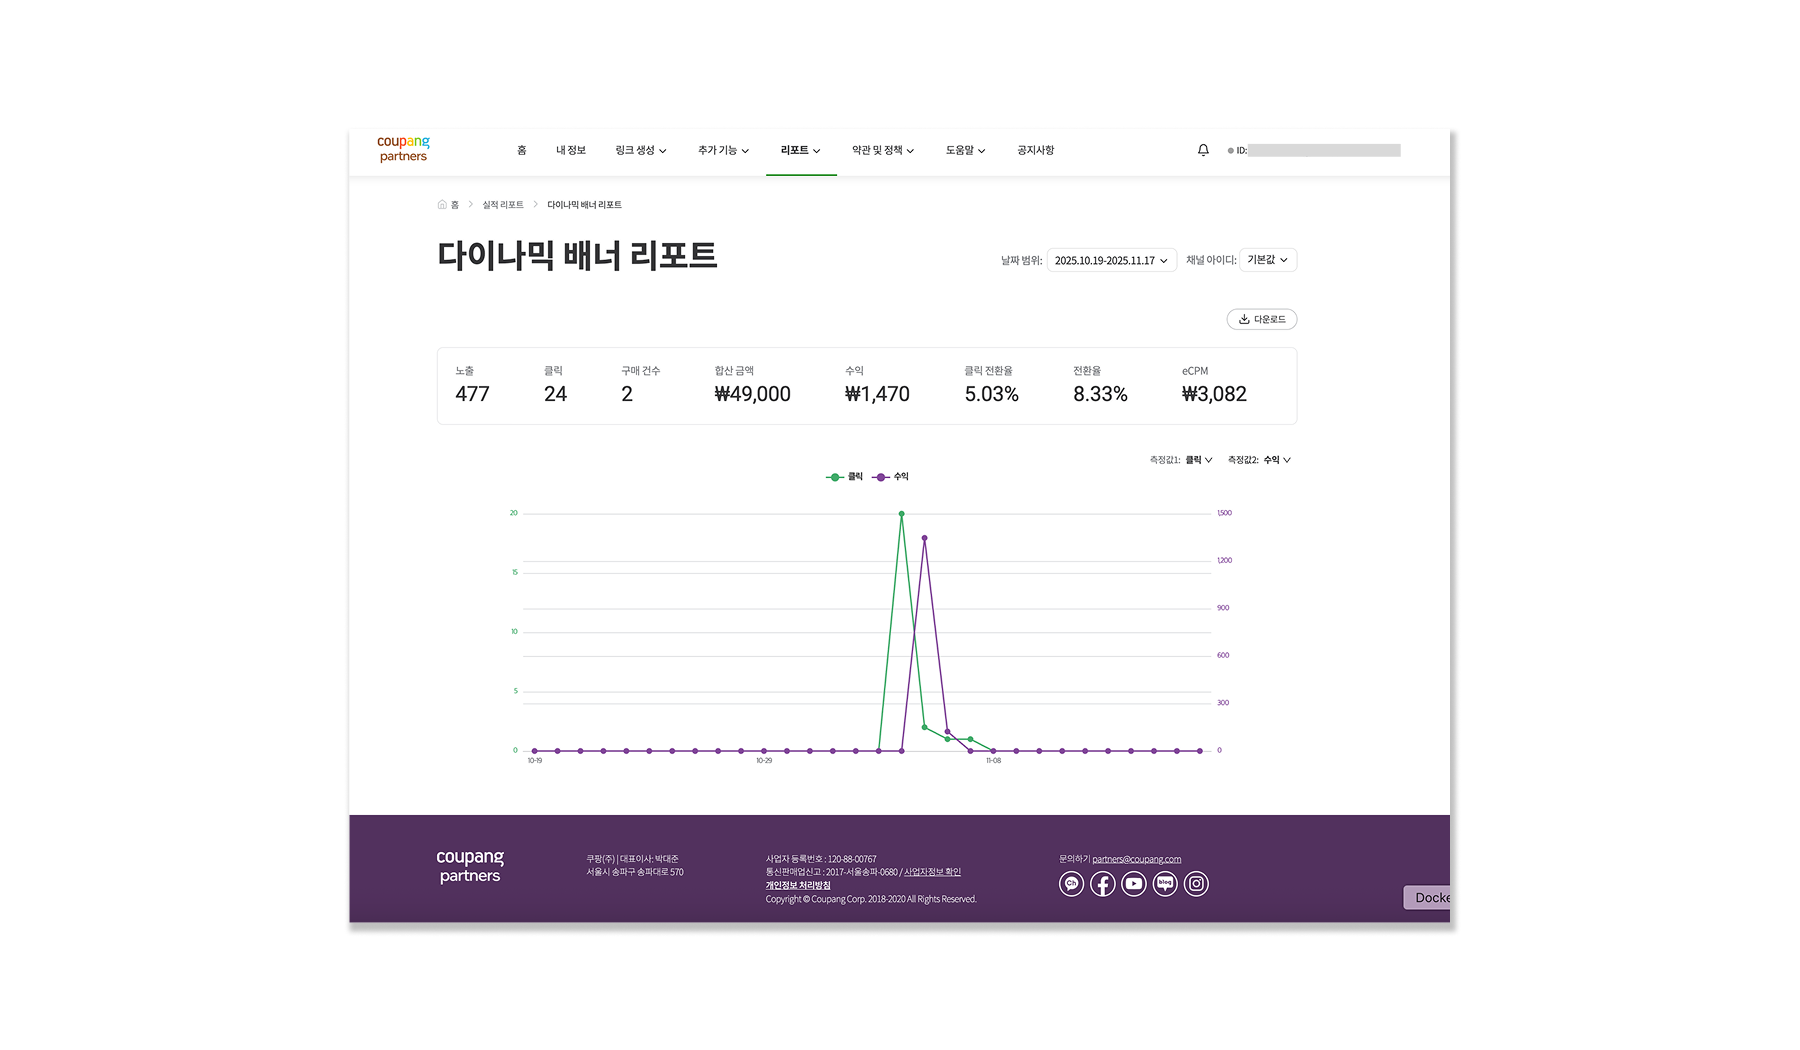Open the 리포트 menu
The width and height of the screenshot is (1800, 1050).
pos(800,150)
